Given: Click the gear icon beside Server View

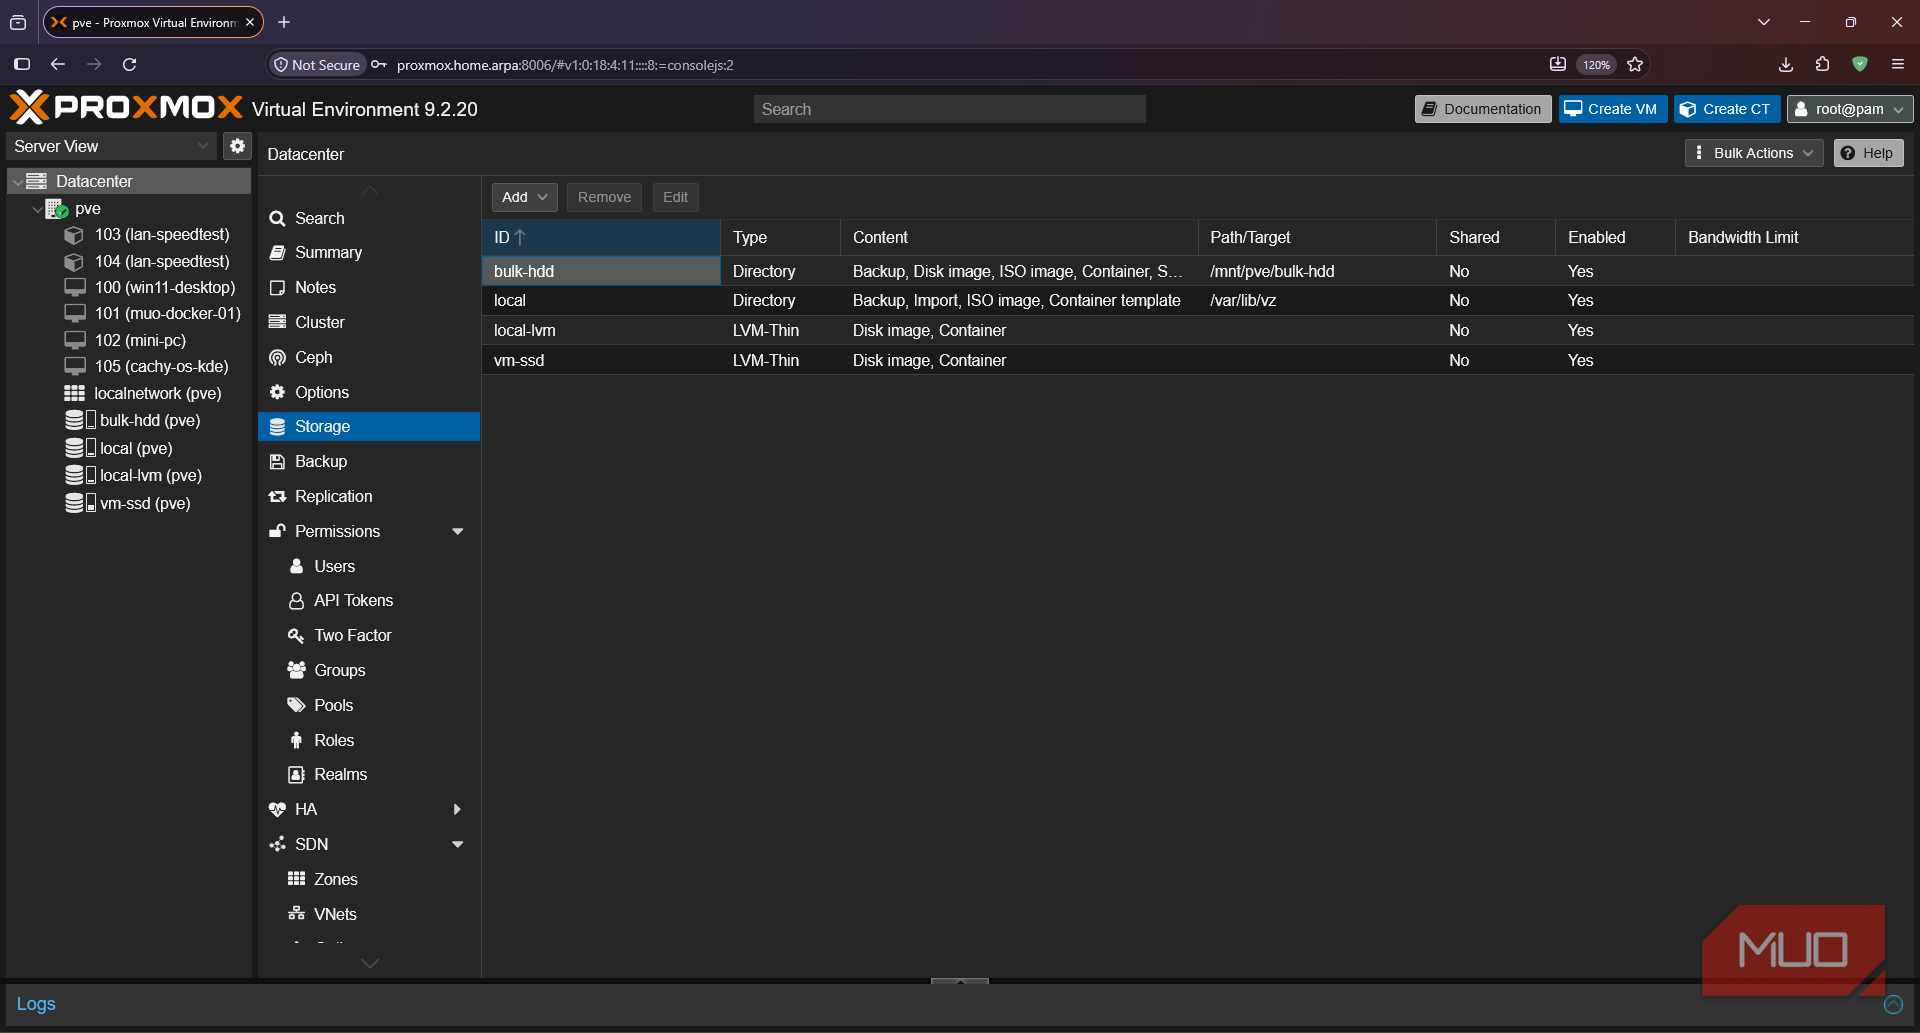Looking at the screenshot, I should [x=237, y=146].
